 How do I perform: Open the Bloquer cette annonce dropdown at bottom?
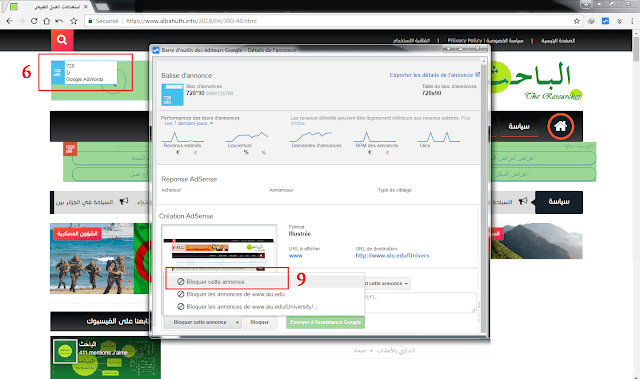[202, 322]
